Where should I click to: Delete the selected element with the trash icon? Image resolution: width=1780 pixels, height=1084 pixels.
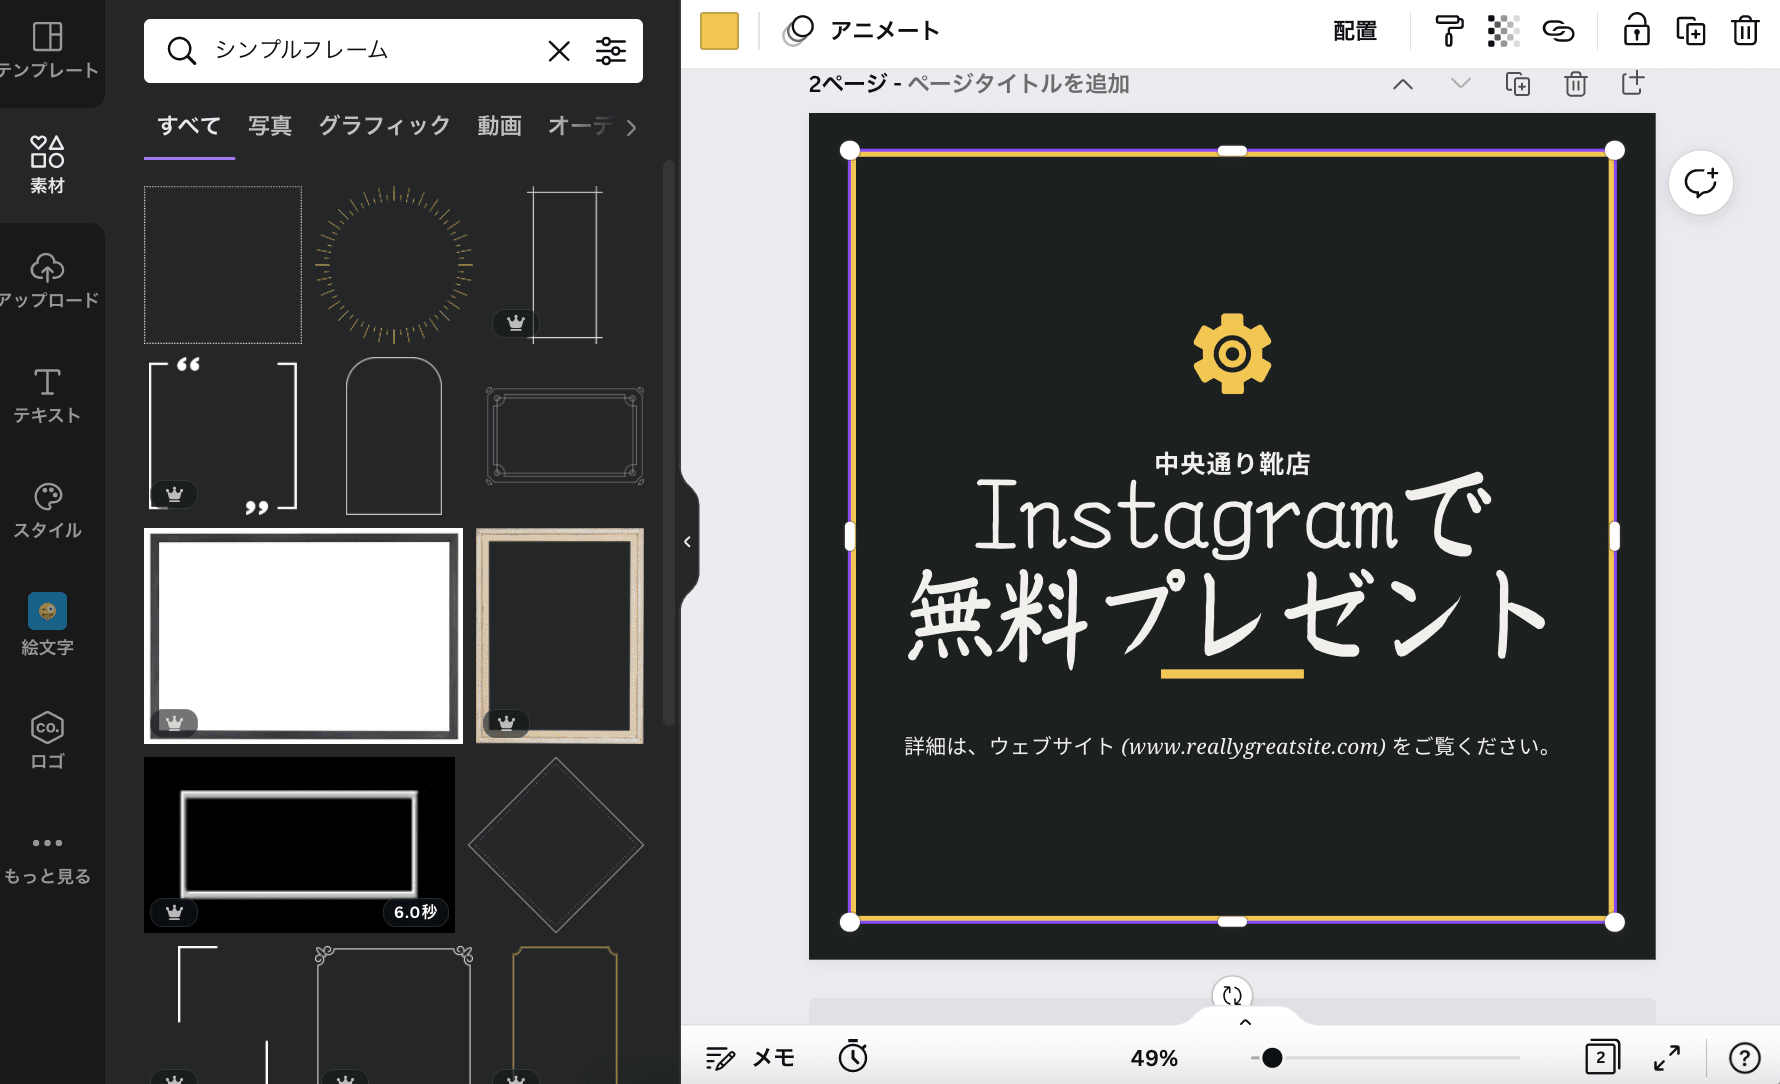click(x=1745, y=31)
